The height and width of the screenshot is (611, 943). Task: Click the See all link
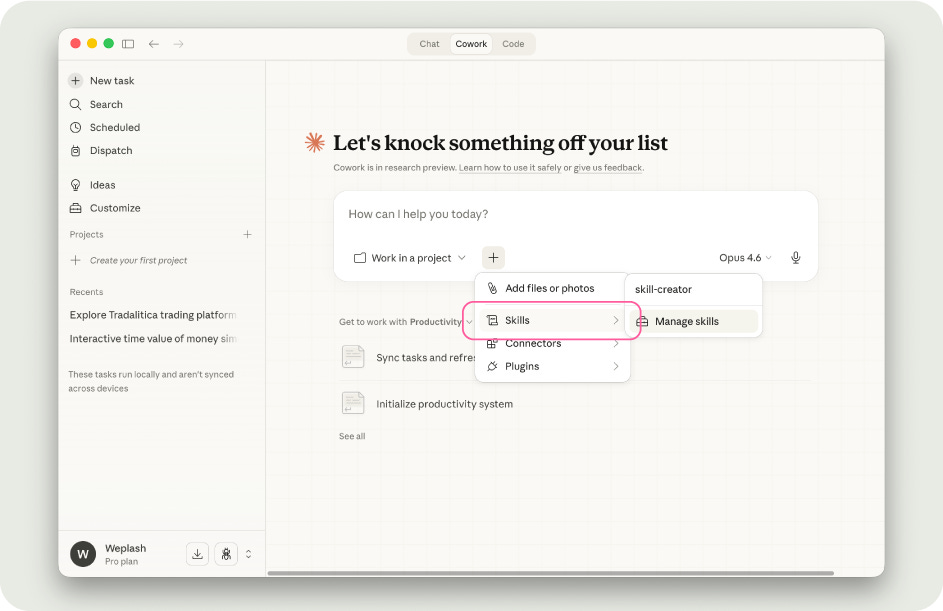[352, 436]
